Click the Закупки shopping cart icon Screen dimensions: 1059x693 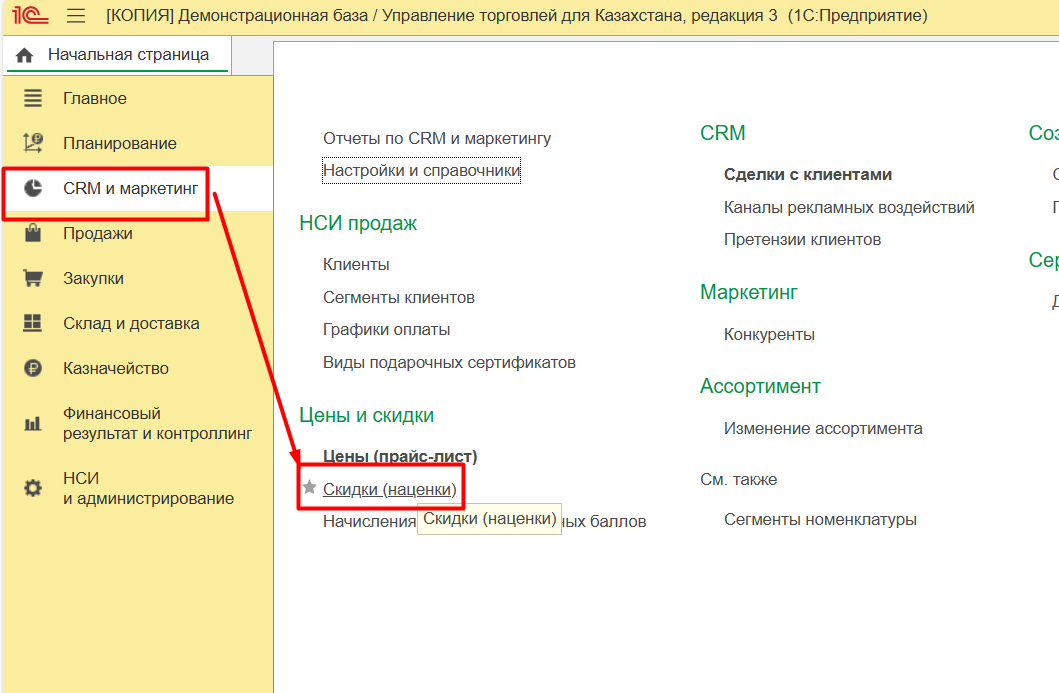click(33, 278)
